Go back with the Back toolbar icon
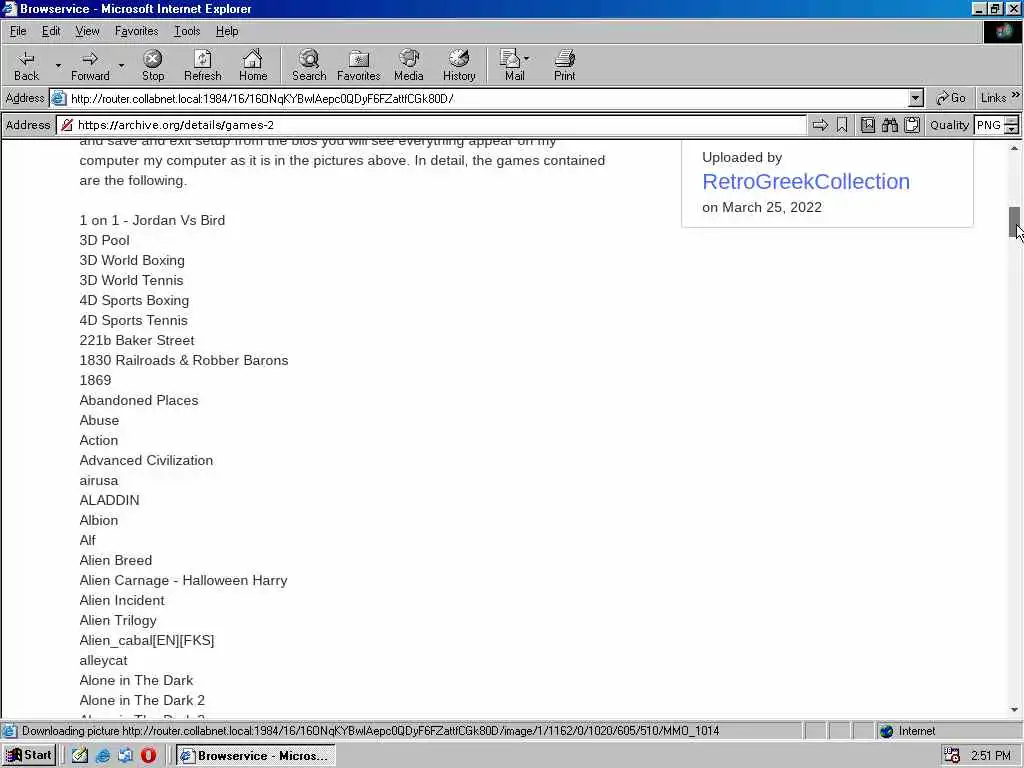Image resolution: width=1024 pixels, height=768 pixels. coord(26,65)
